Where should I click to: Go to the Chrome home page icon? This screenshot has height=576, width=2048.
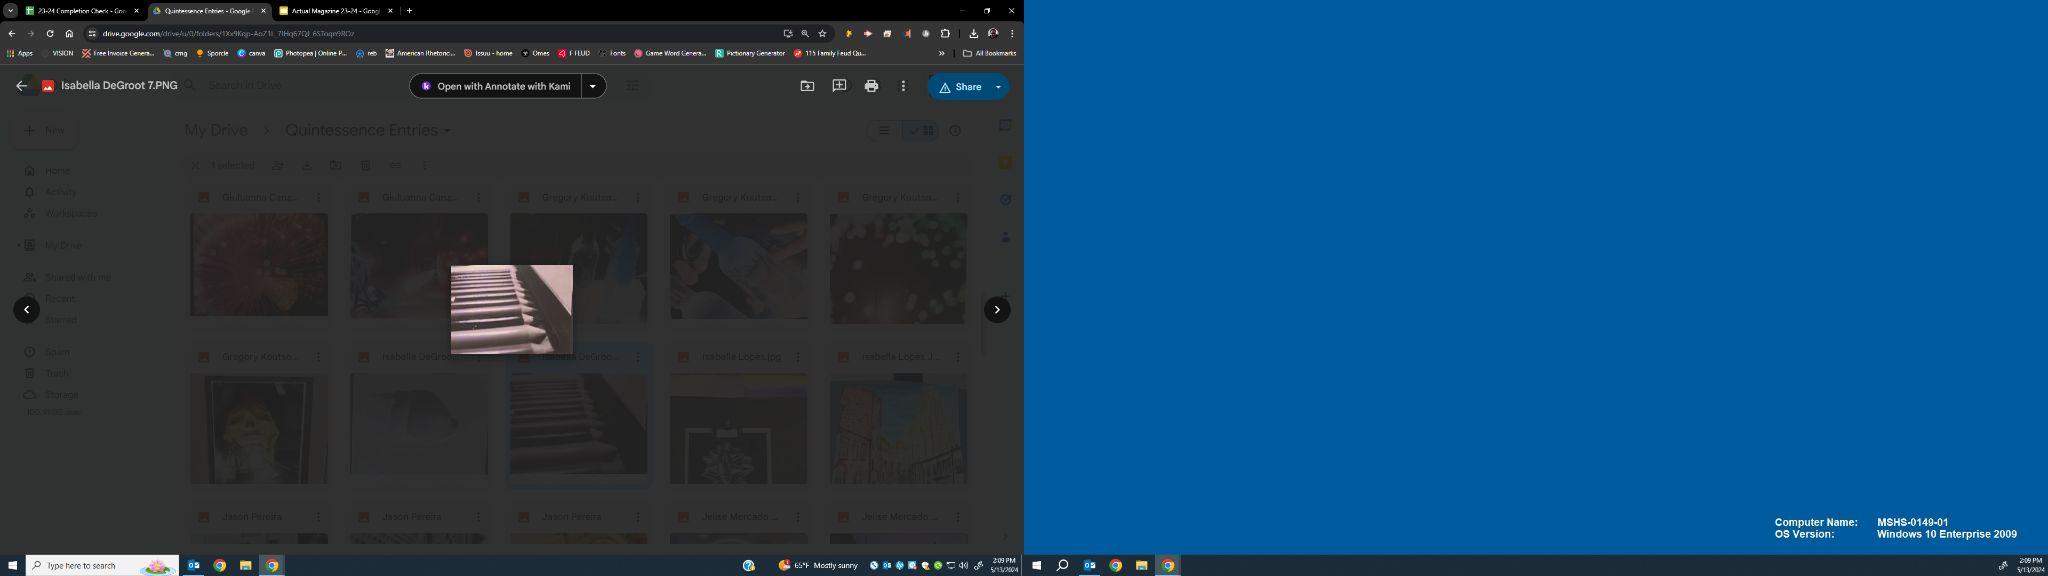tap(69, 33)
